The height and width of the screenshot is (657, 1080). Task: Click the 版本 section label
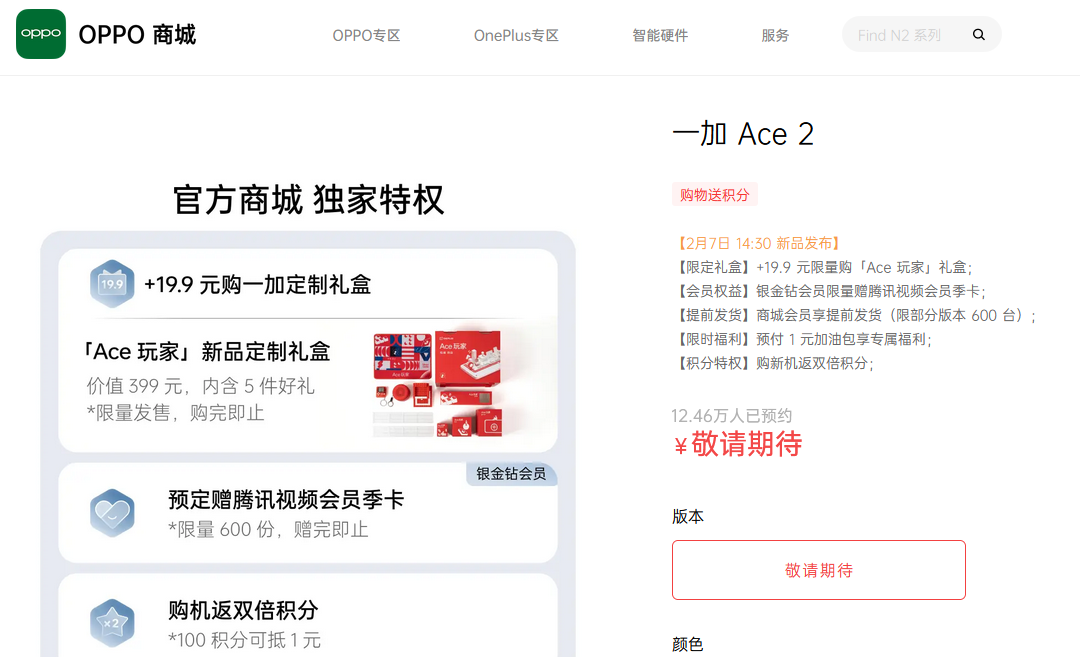point(688,517)
